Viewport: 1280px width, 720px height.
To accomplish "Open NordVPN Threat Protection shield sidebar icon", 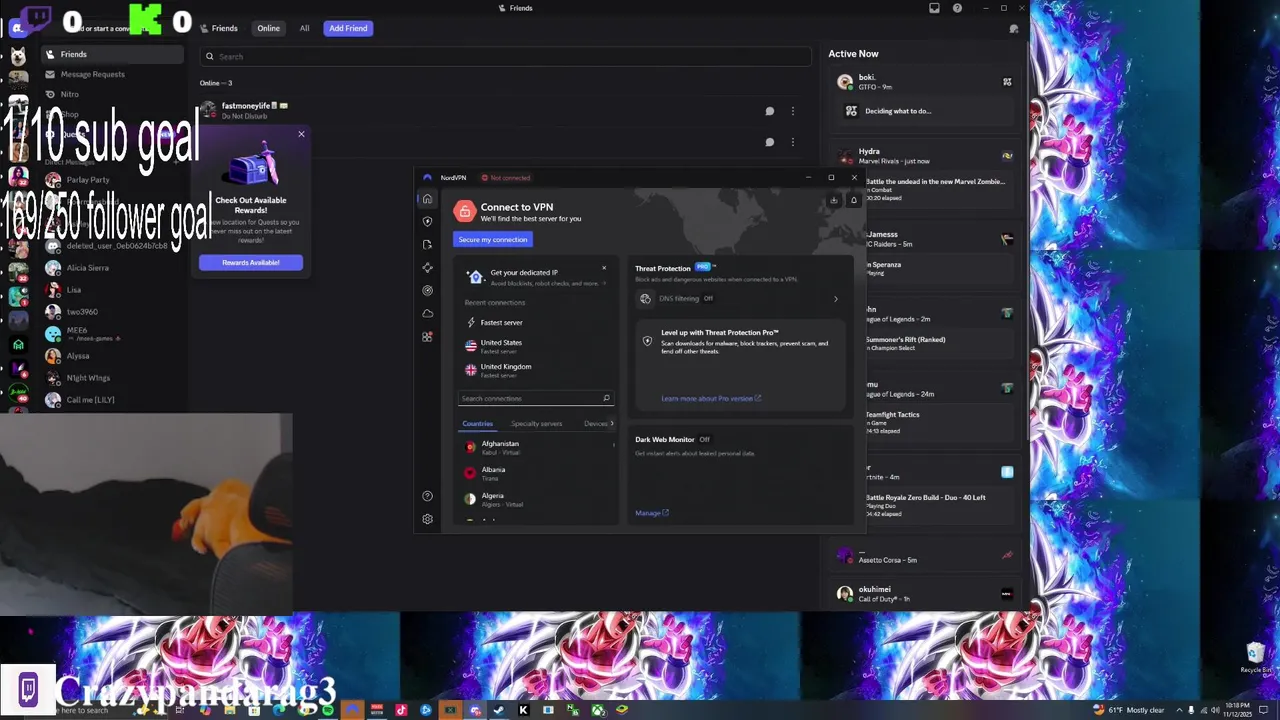I will click(427, 222).
